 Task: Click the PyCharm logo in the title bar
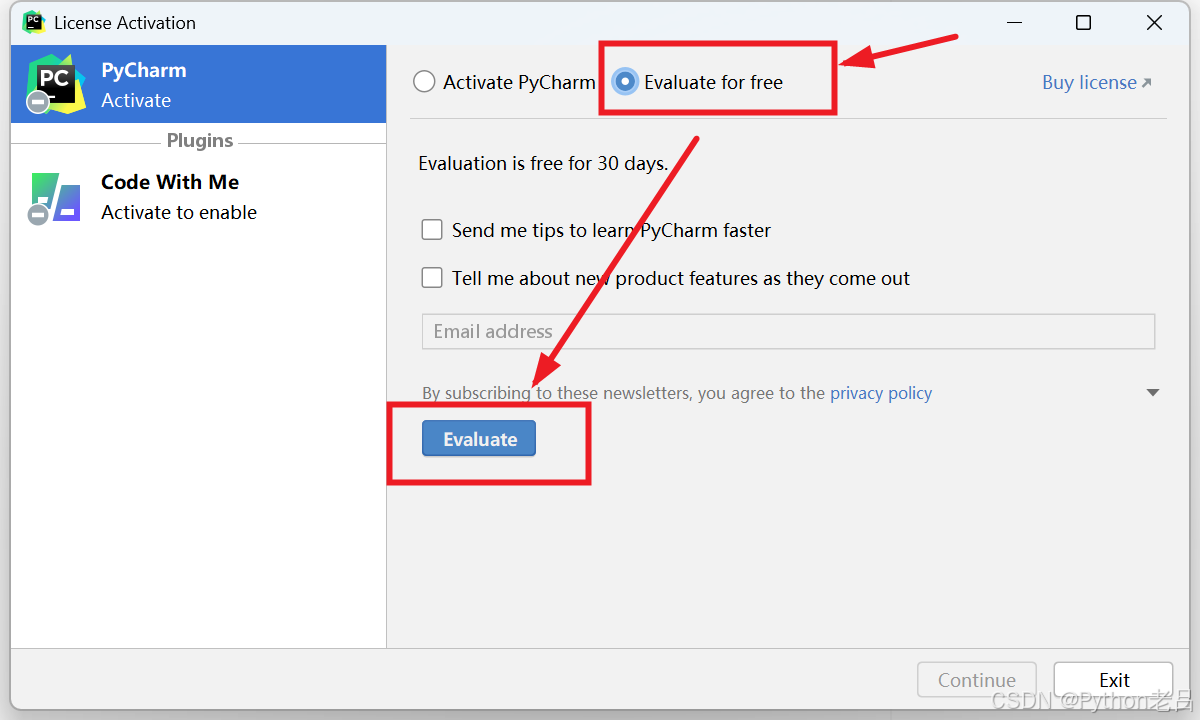pos(34,22)
